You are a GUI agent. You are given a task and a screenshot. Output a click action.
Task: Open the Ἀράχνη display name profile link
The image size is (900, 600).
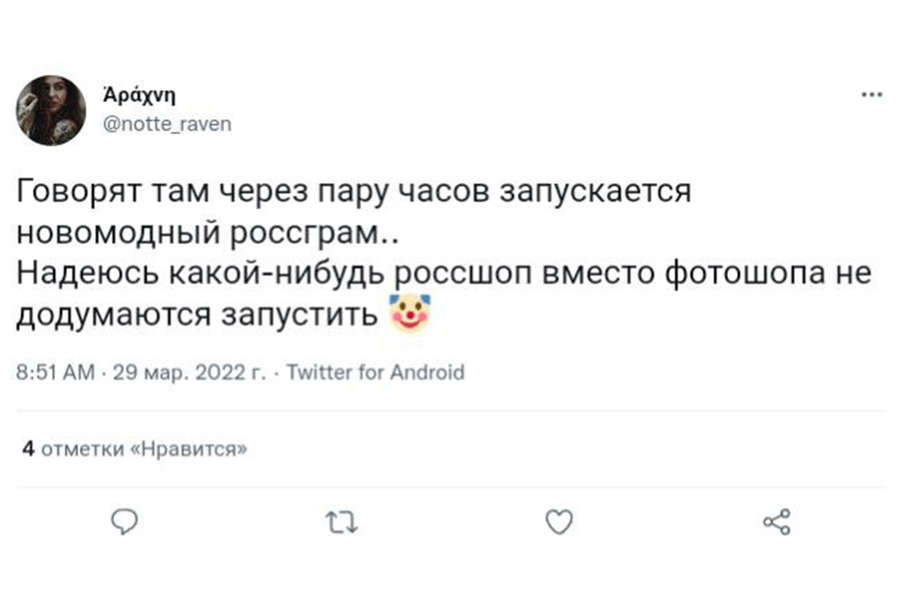[140, 97]
